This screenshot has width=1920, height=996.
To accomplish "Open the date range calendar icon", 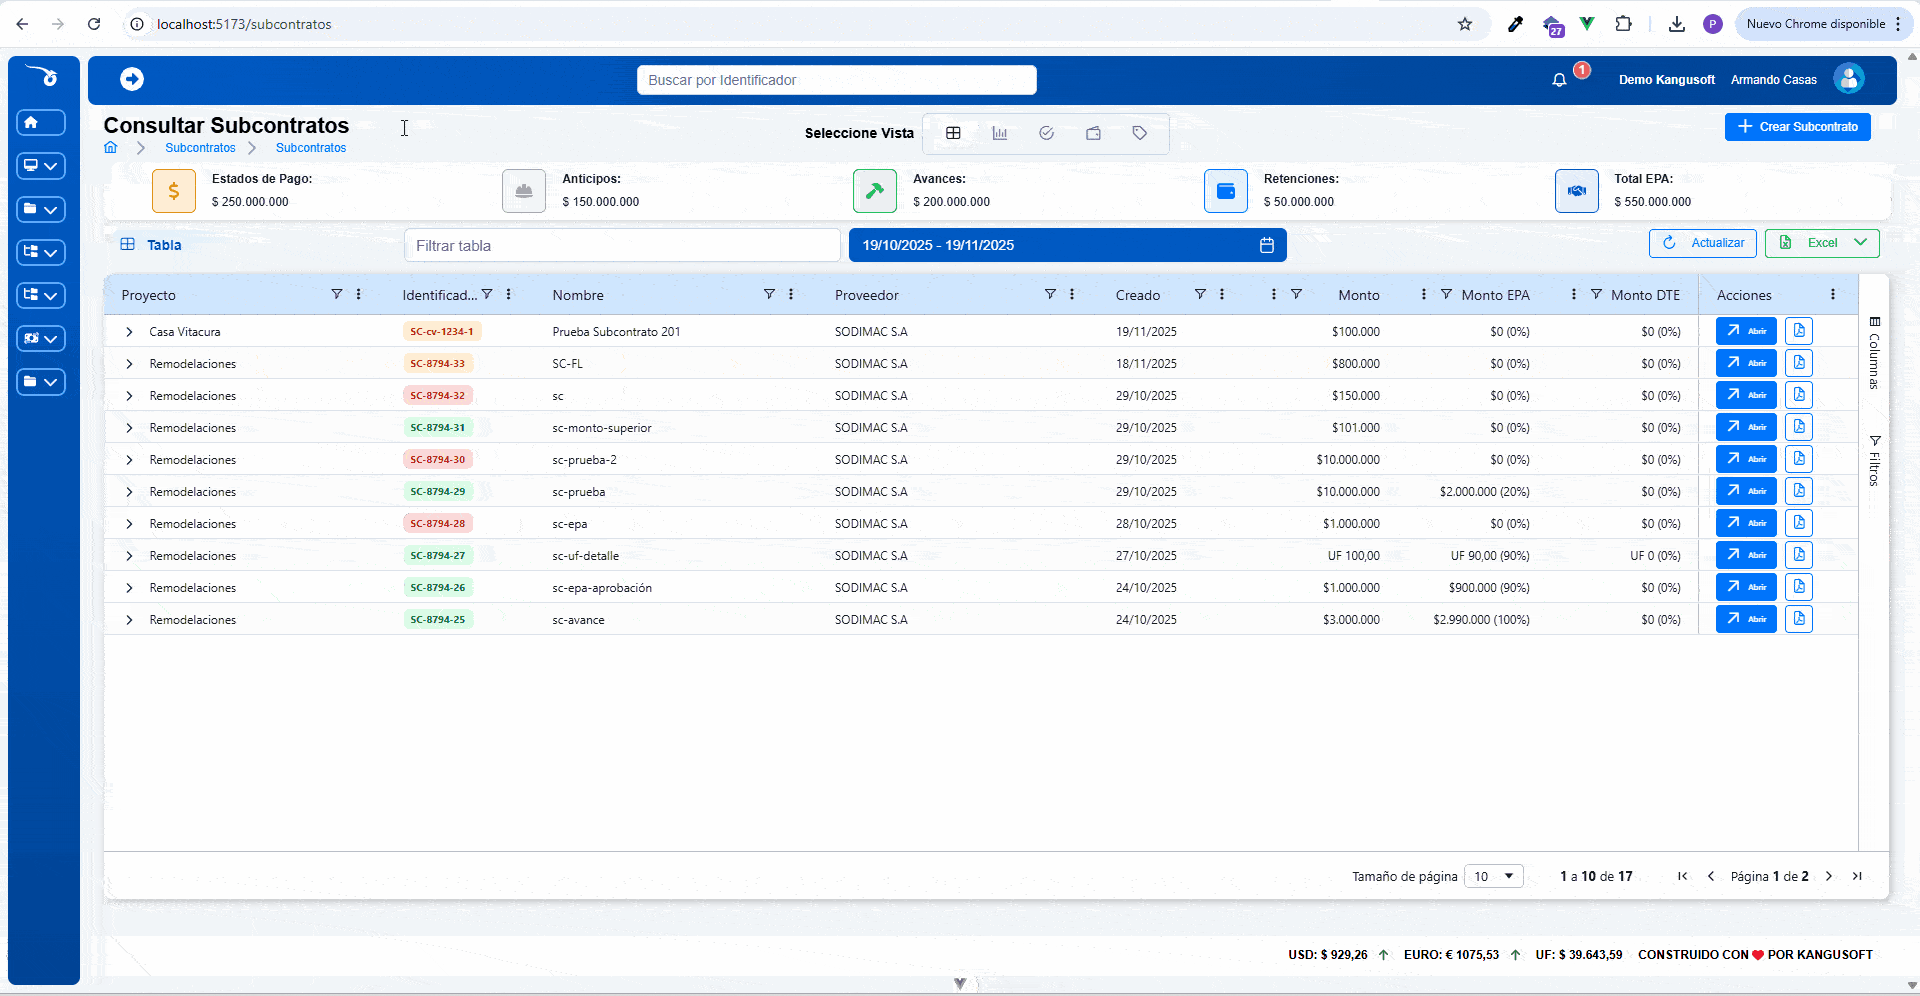I will coord(1267,245).
